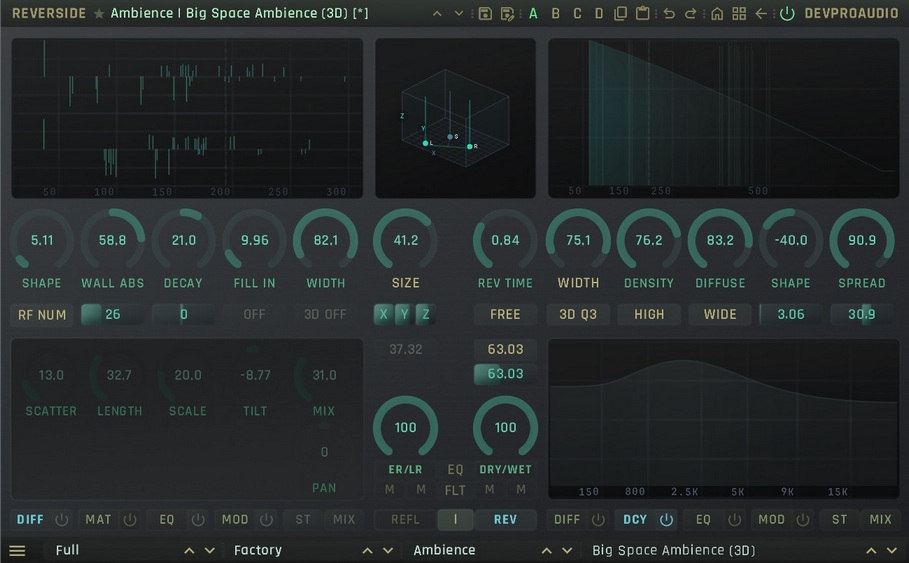Image resolution: width=909 pixels, height=563 pixels.
Task: Toggle power for the right EQ section
Action: (735, 520)
